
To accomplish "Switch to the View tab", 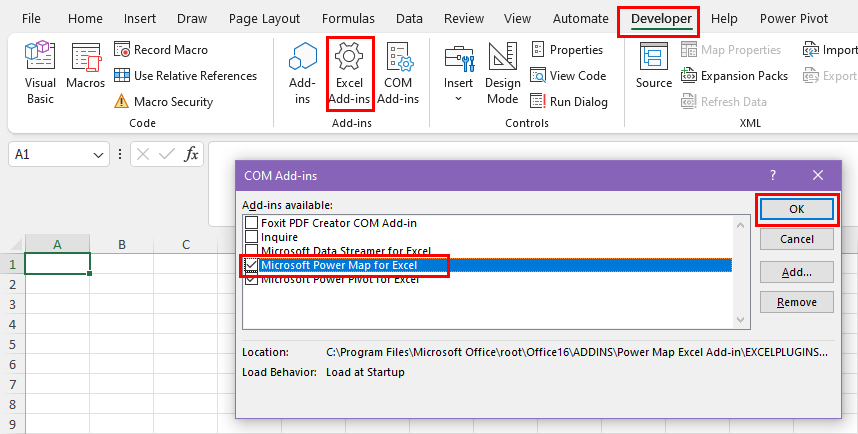I will 517,19.
